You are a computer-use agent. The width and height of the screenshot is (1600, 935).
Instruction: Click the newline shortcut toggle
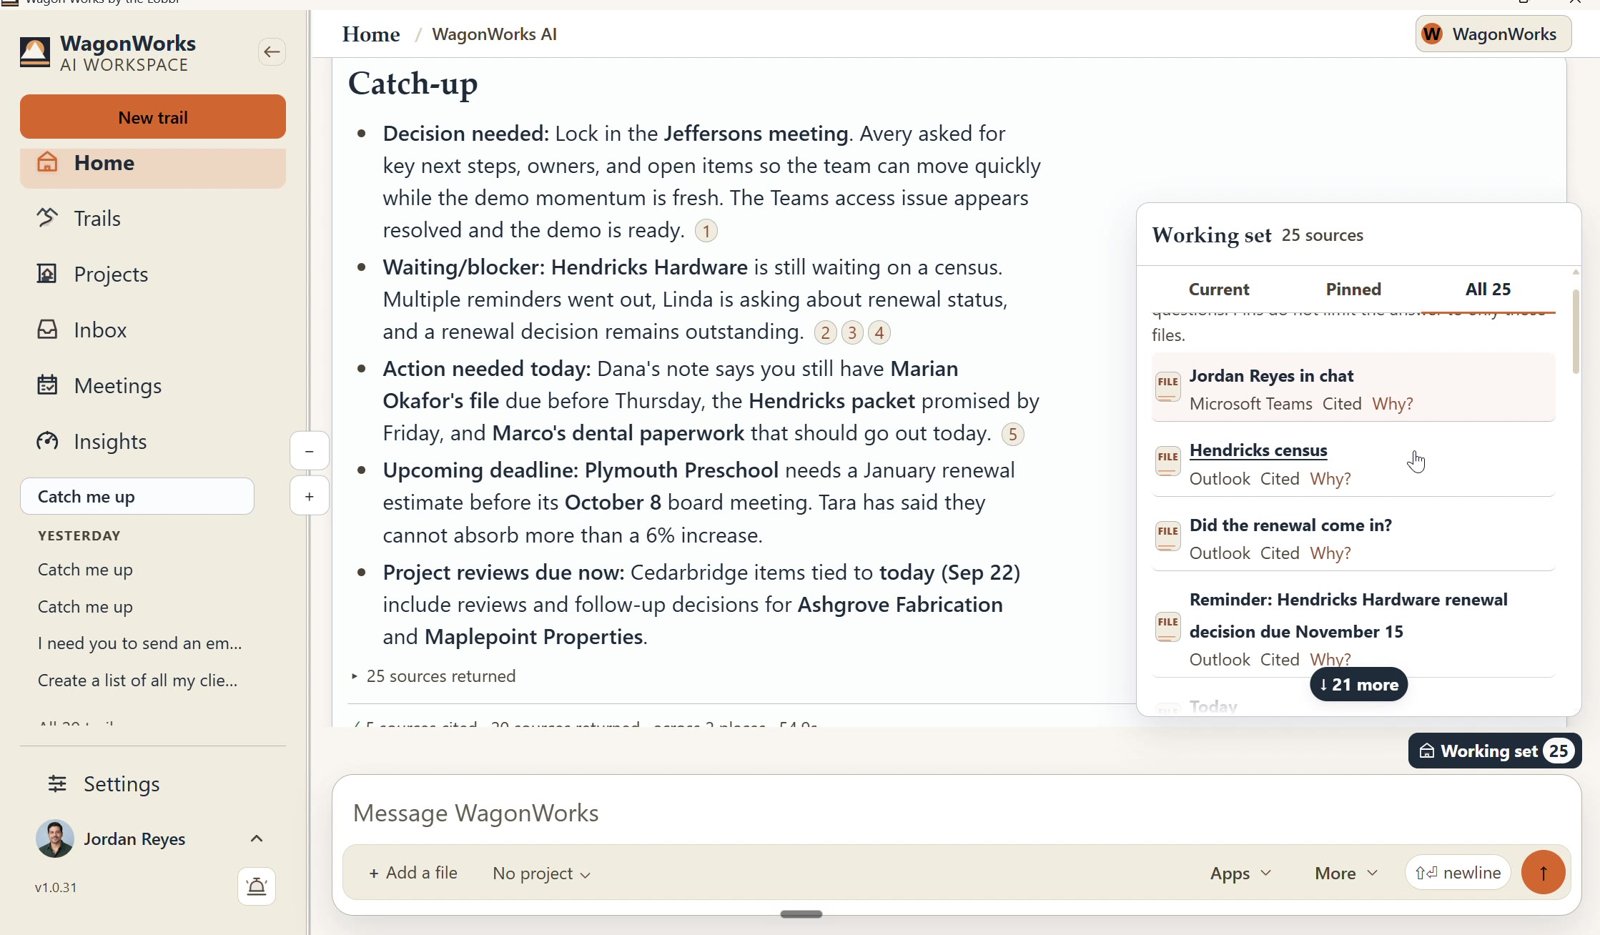click(1458, 873)
